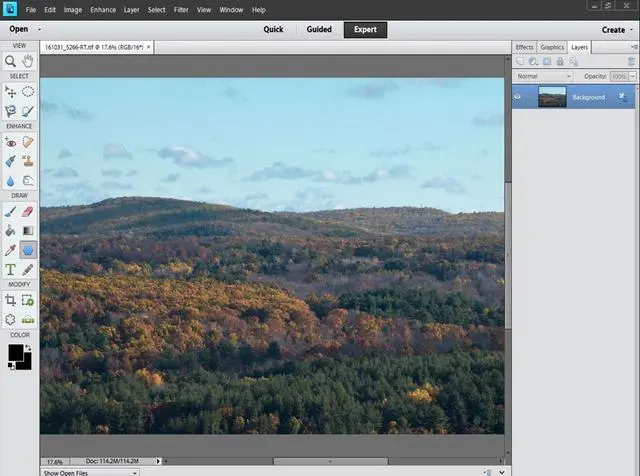Open the File menu

click(31, 10)
